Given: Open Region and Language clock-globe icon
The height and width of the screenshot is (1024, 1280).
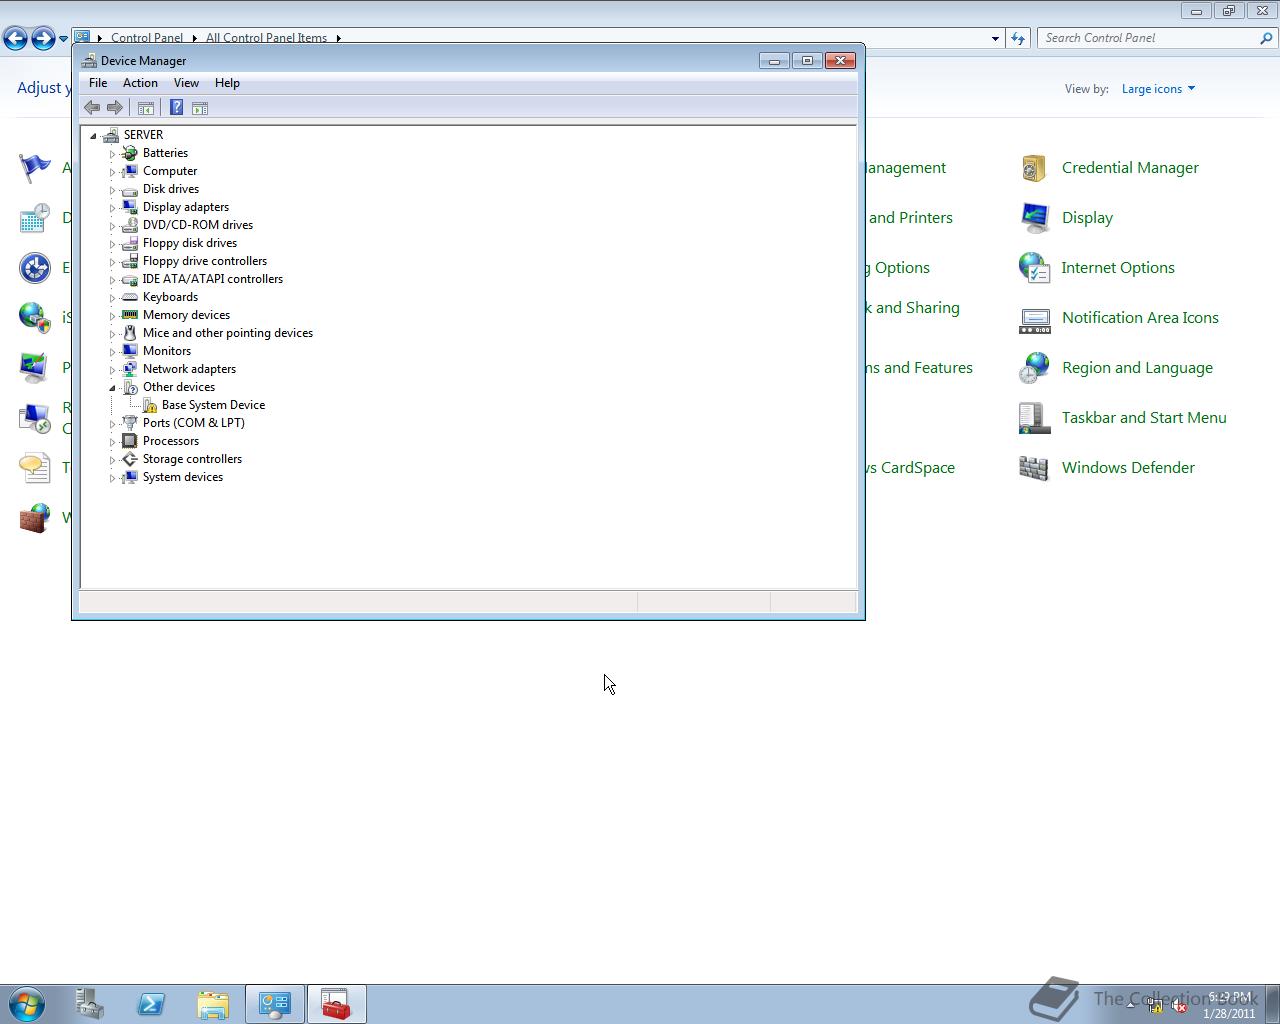Looking at the screenshot, I should (x=1034, y=368).
